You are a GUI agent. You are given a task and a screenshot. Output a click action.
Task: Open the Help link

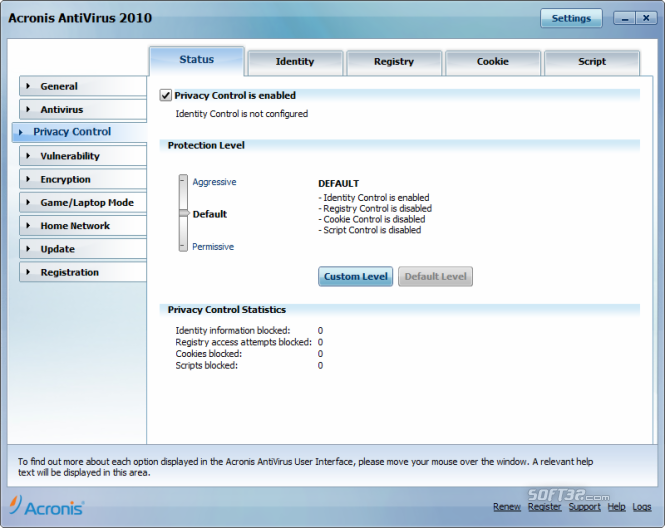(x=616, y=507)
